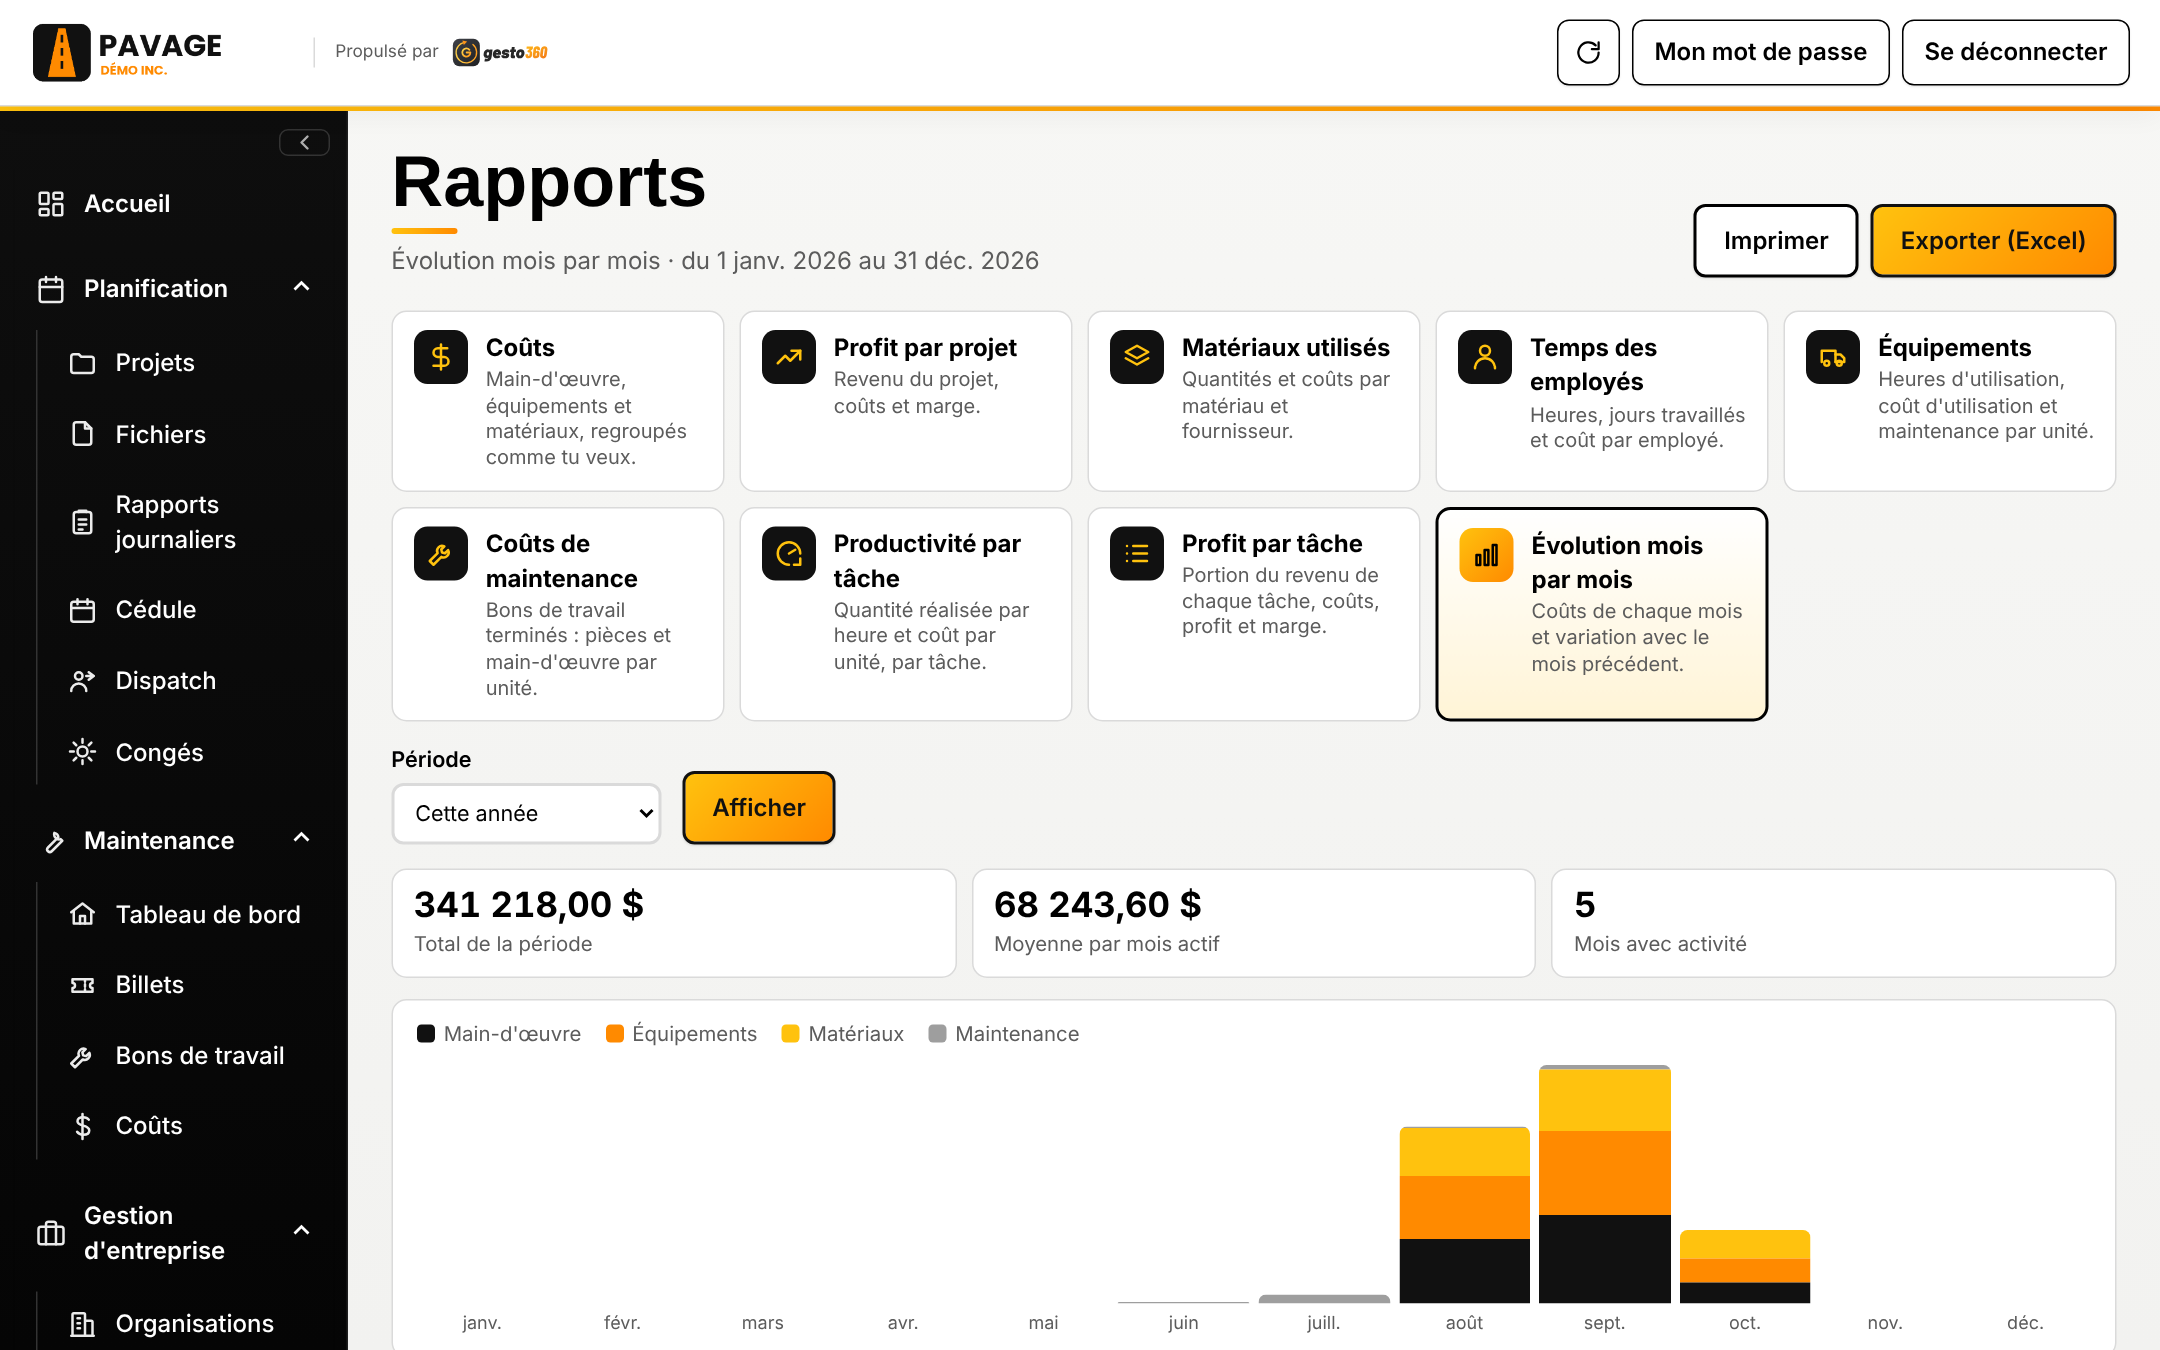Select the Profit par tâche list icon

1137,554
